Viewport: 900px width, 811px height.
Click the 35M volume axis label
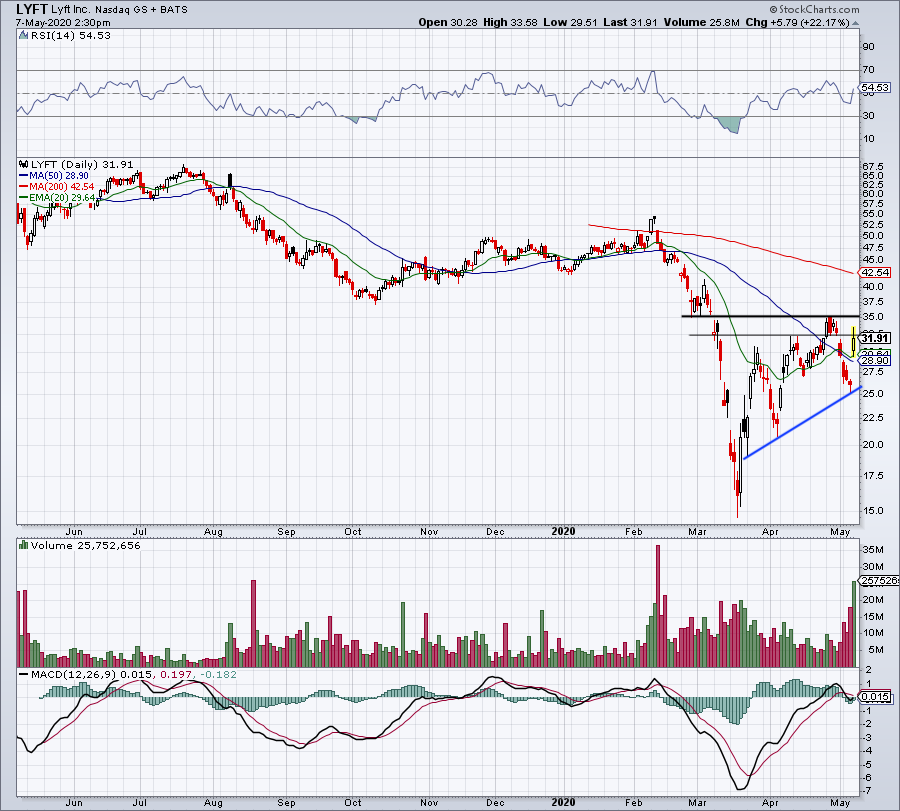point(872,550)
